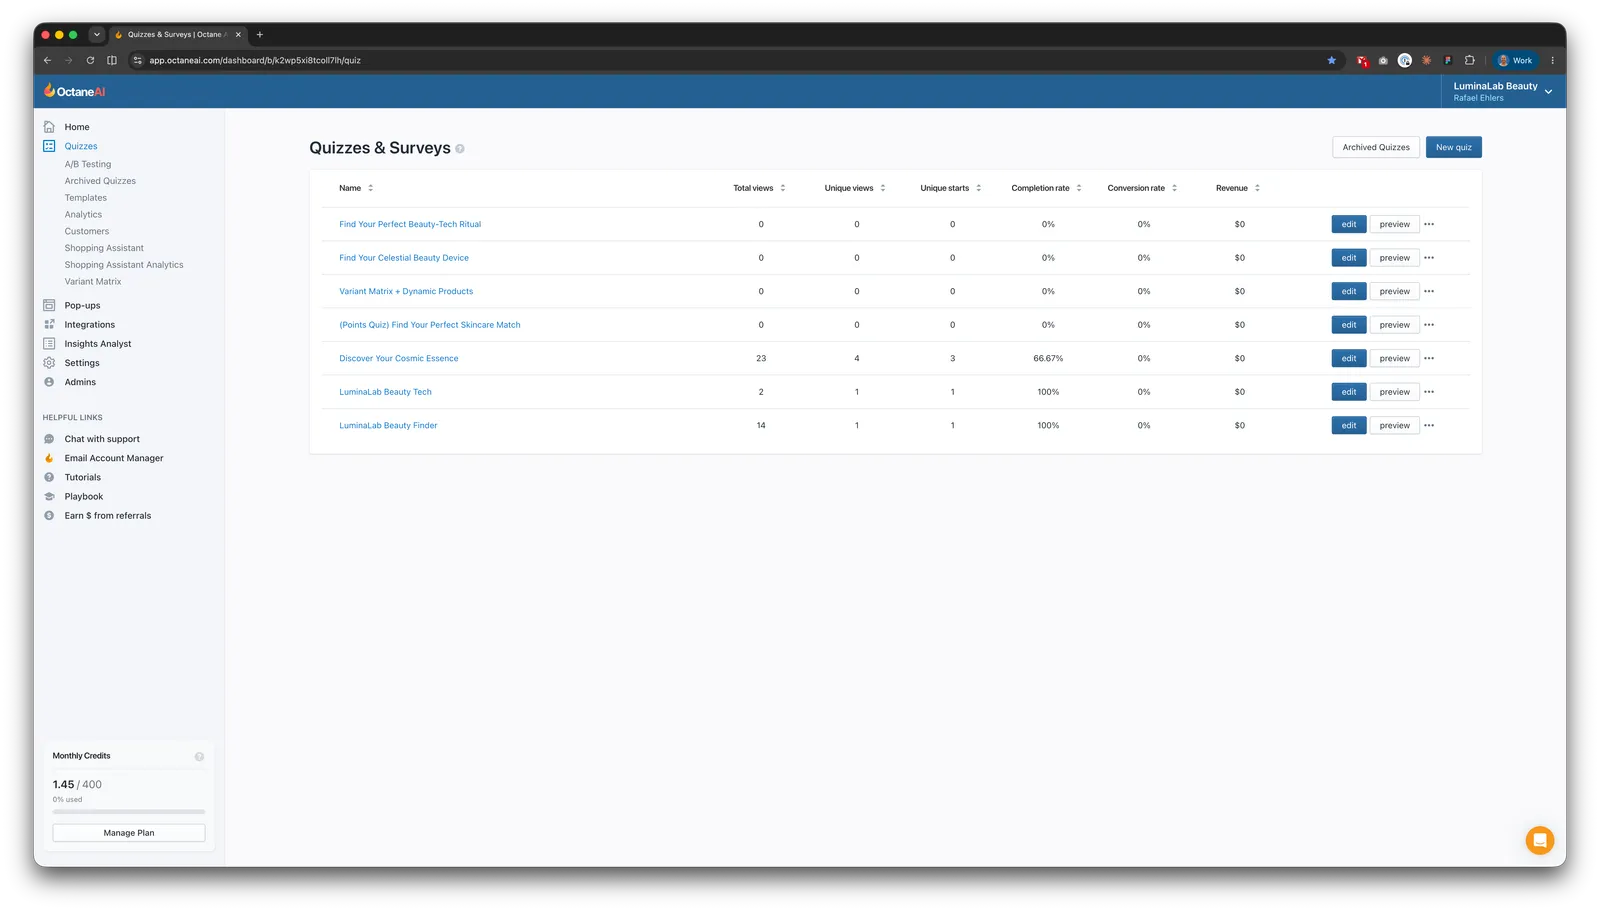Image resolution: width=1600 pixels, height=911 pixels.
Task: Open more options for Find Your Celestial Beauty Device
Action: tap(1429, 258)
